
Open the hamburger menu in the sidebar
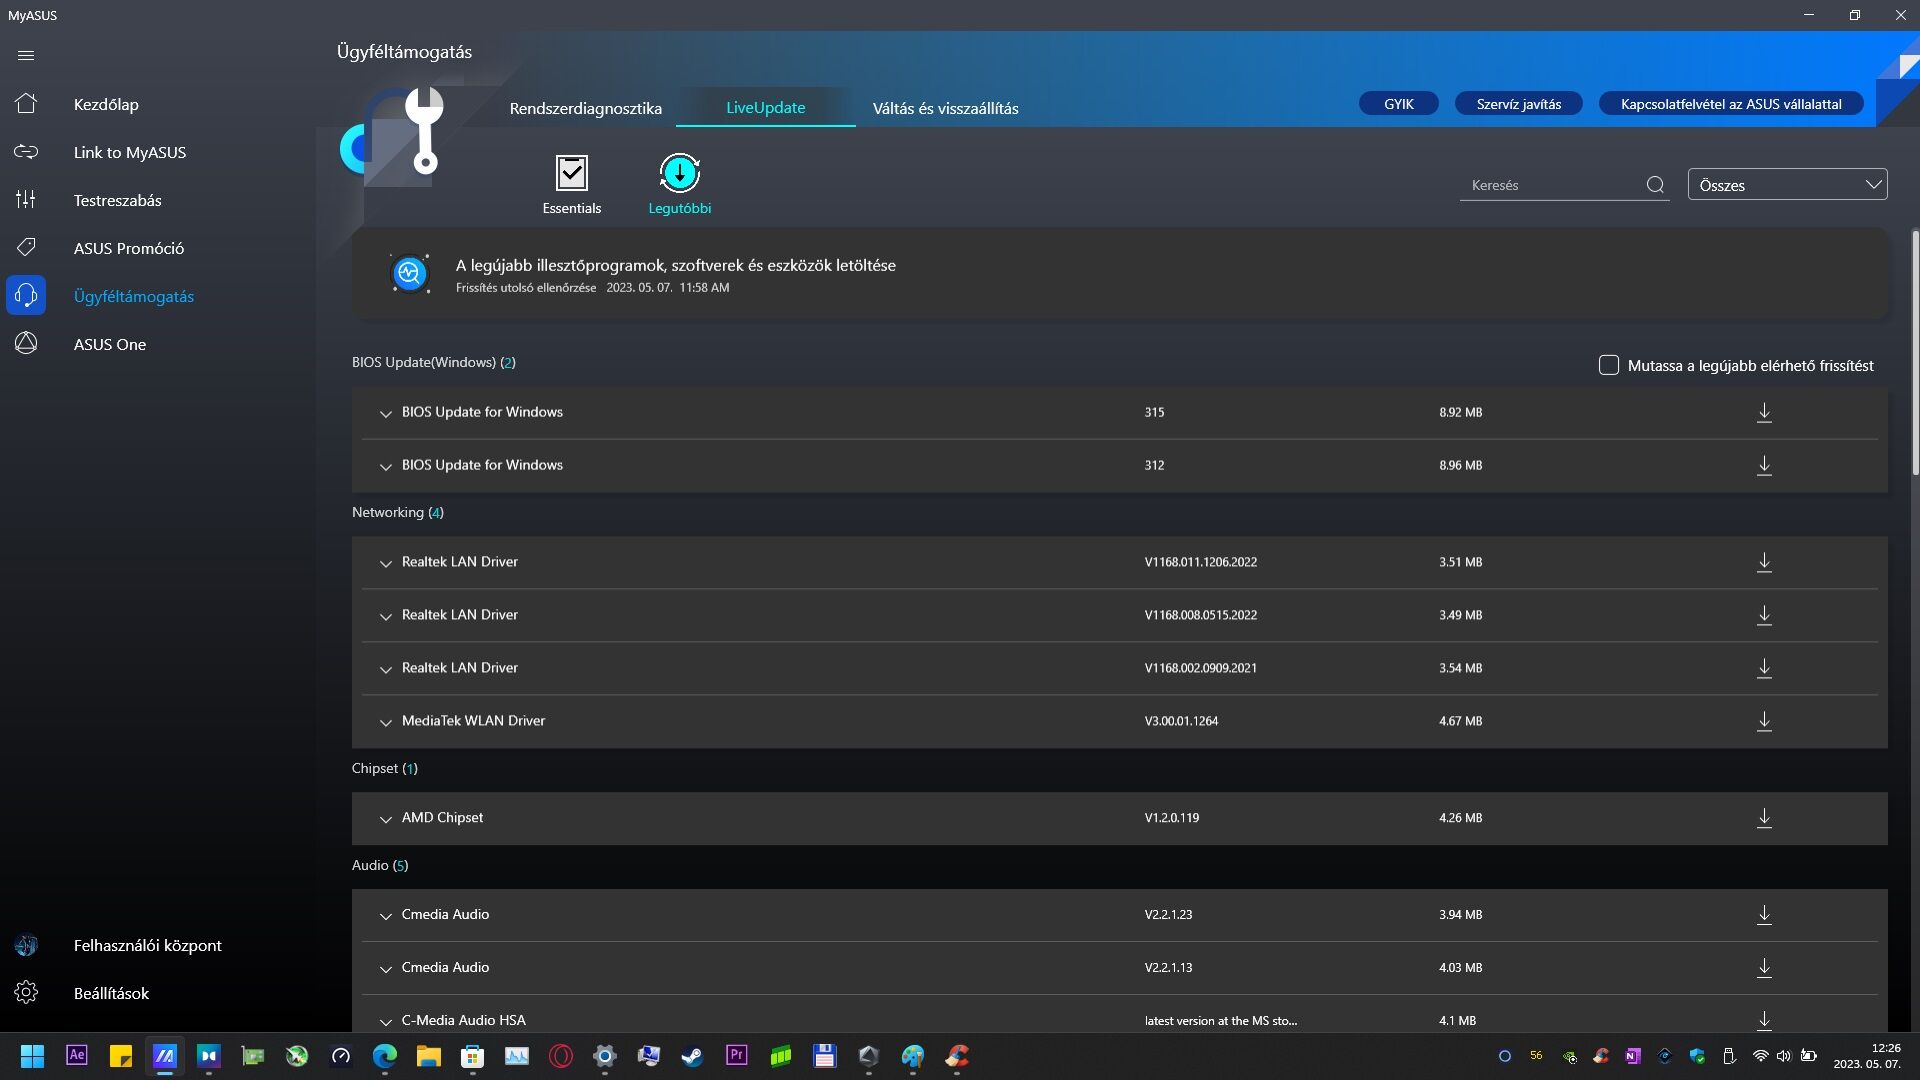26,55
